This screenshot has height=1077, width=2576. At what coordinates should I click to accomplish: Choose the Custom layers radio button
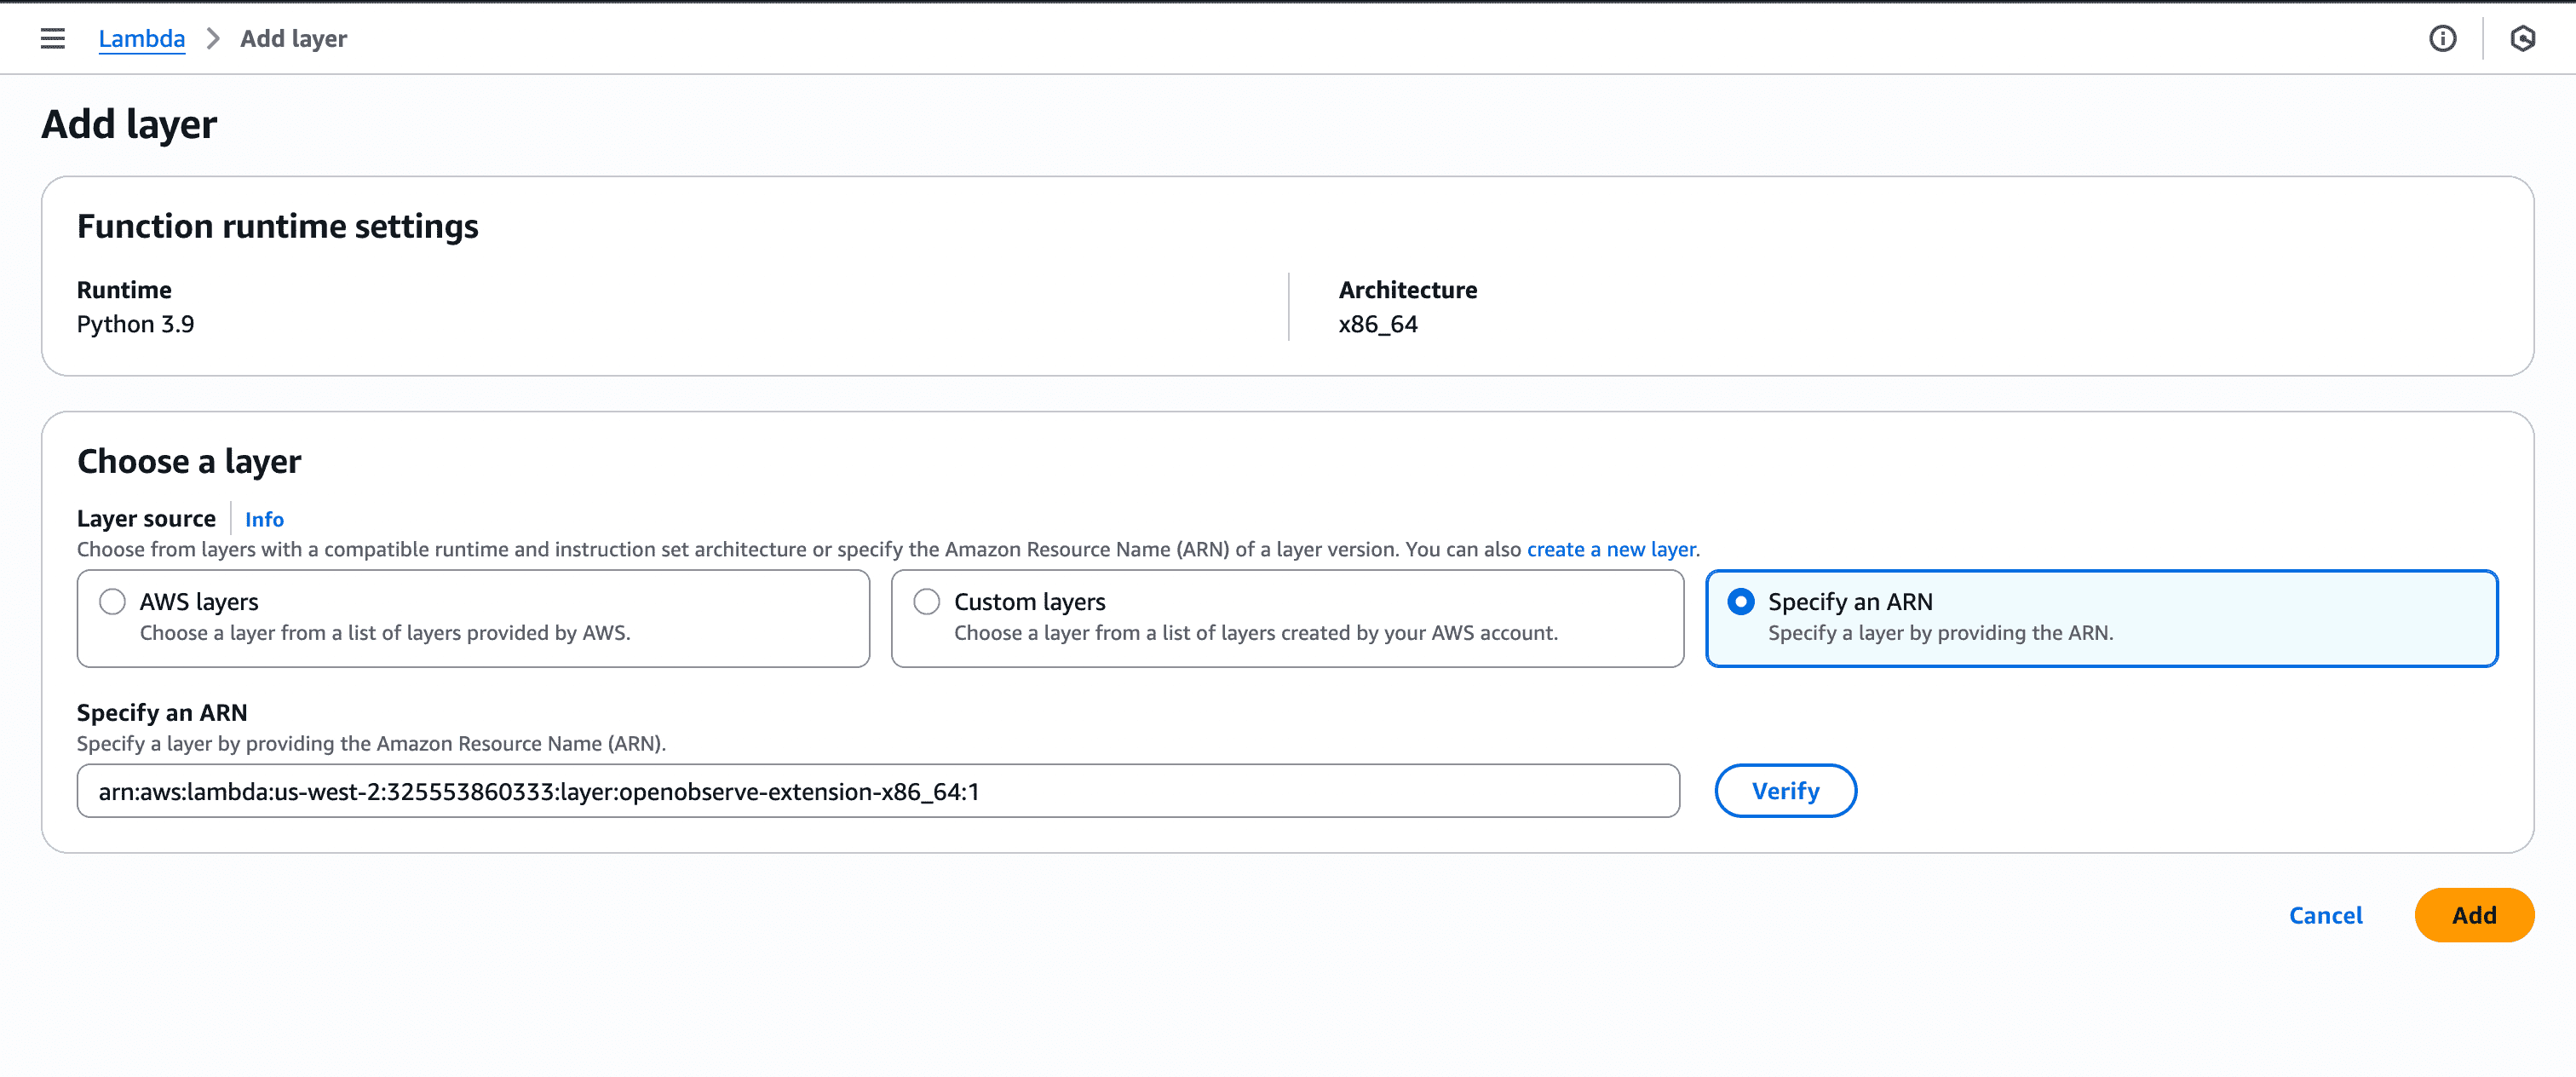click(926, 601)
